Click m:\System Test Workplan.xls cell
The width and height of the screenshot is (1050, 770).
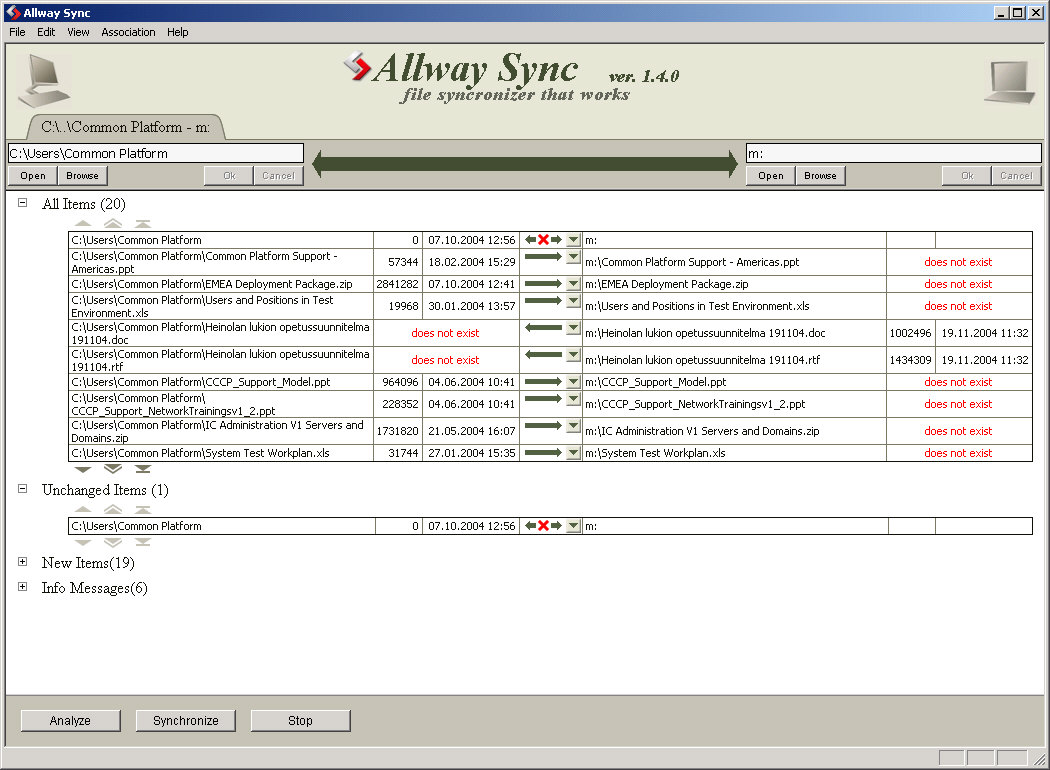[x=734, y=453]
